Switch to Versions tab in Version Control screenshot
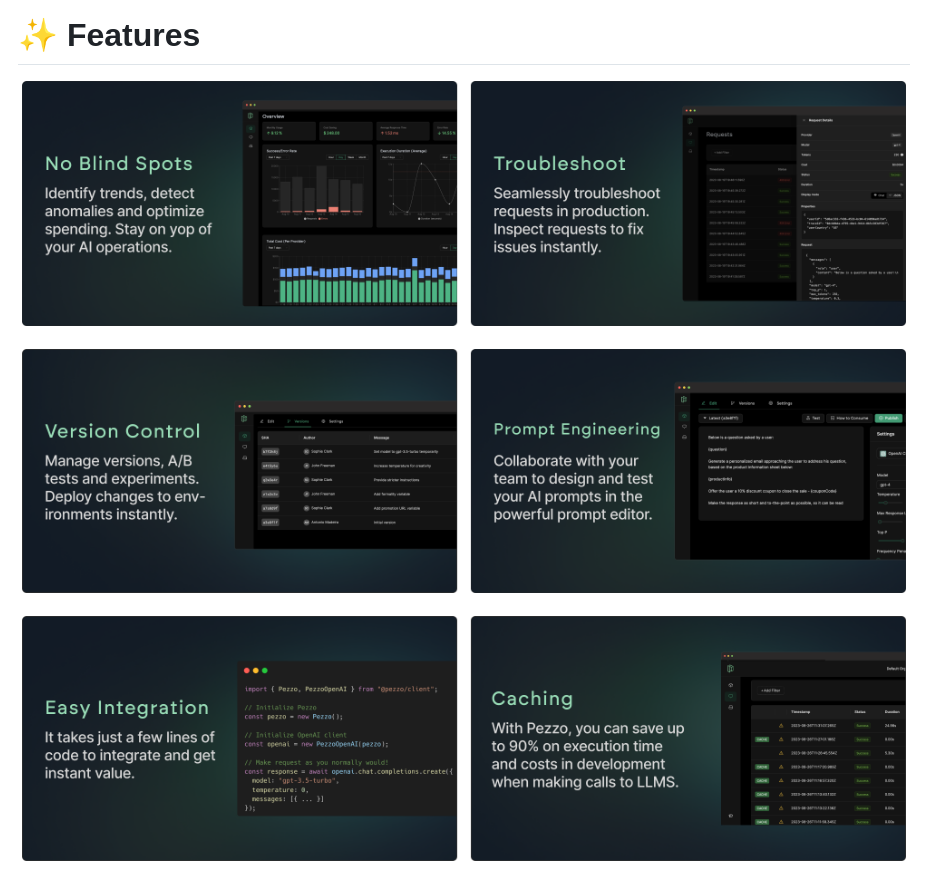The width and height of the screenshot is (928, 880). (298, 421)
